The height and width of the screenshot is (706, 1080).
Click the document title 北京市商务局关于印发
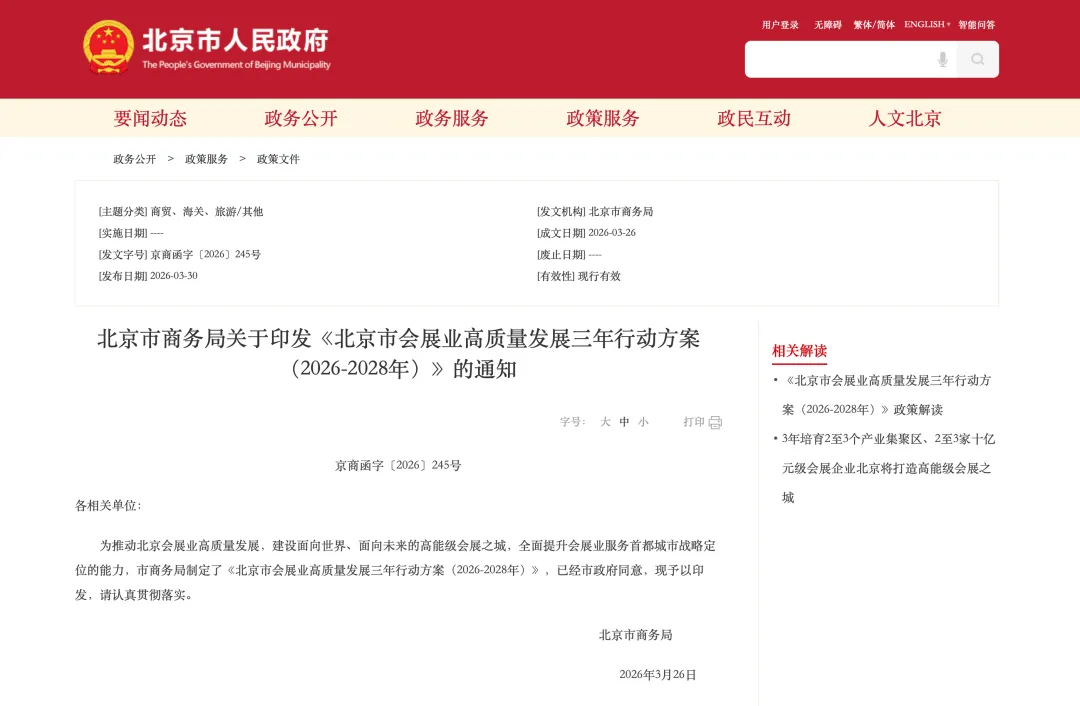point(399,353)
